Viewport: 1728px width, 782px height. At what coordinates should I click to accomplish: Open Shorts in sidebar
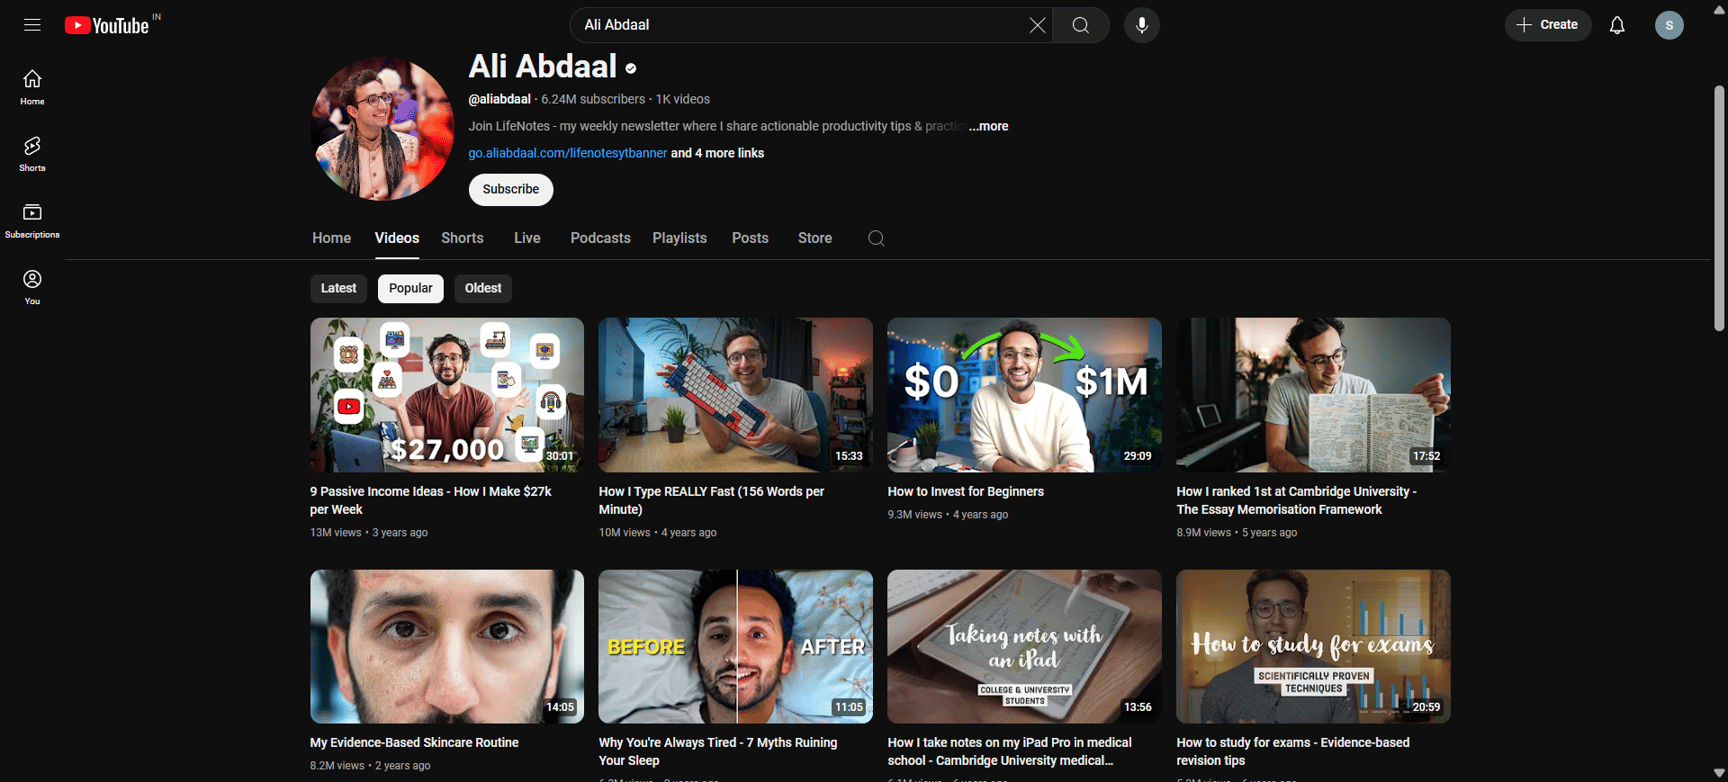(x=32, y=154)
